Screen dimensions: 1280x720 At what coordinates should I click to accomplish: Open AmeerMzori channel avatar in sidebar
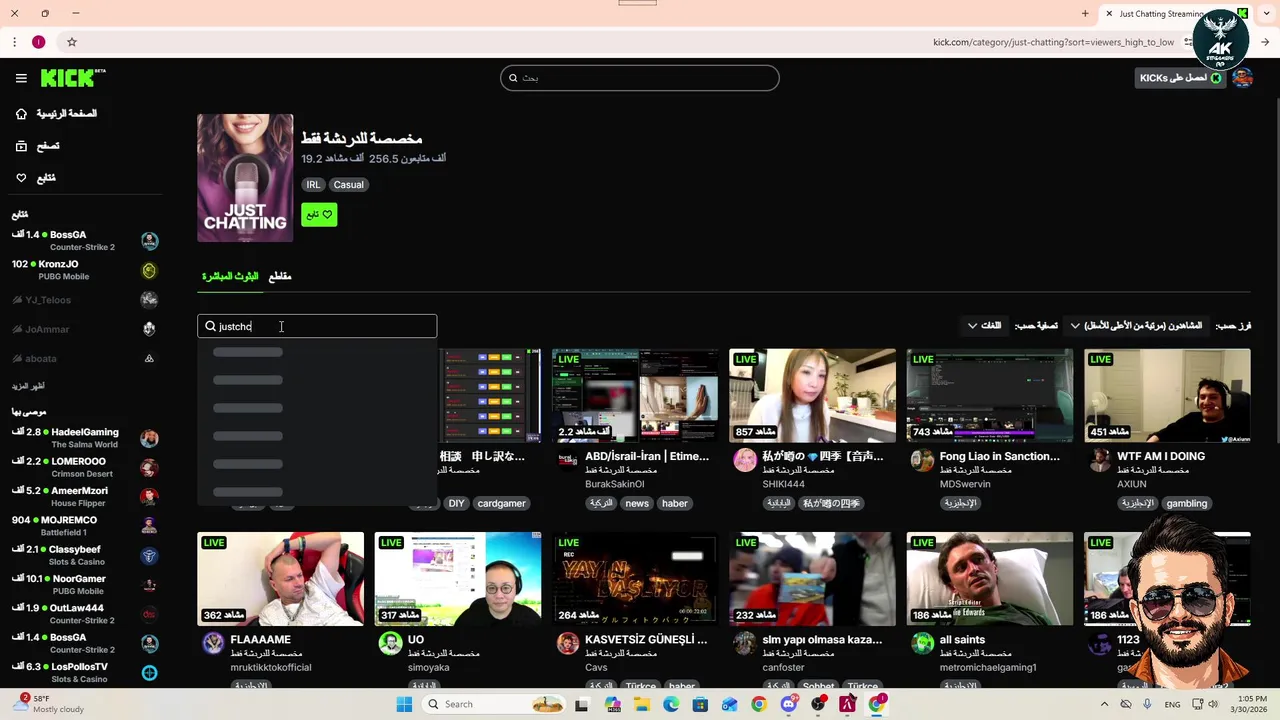pyautogui.click(x=149, y=496)
